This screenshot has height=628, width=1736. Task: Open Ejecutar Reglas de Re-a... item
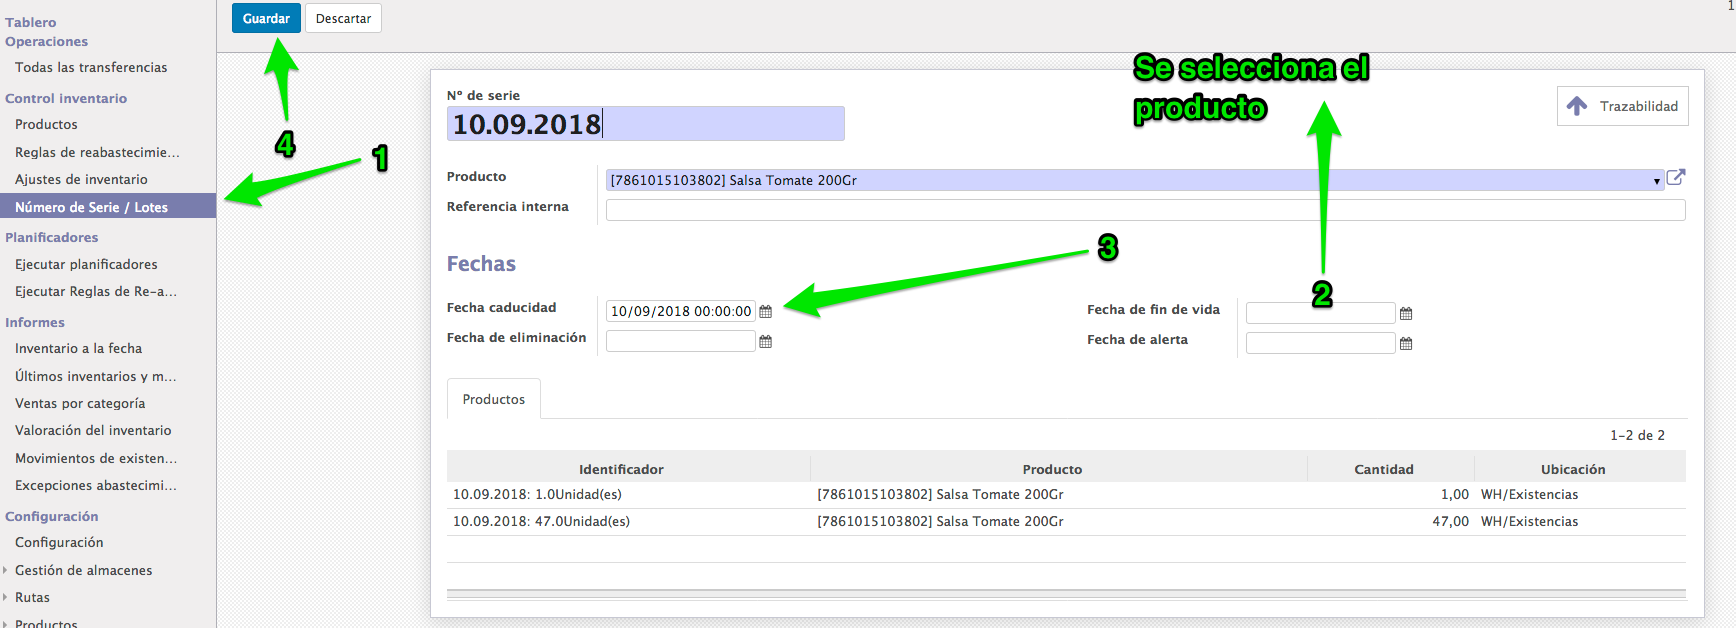96,291
